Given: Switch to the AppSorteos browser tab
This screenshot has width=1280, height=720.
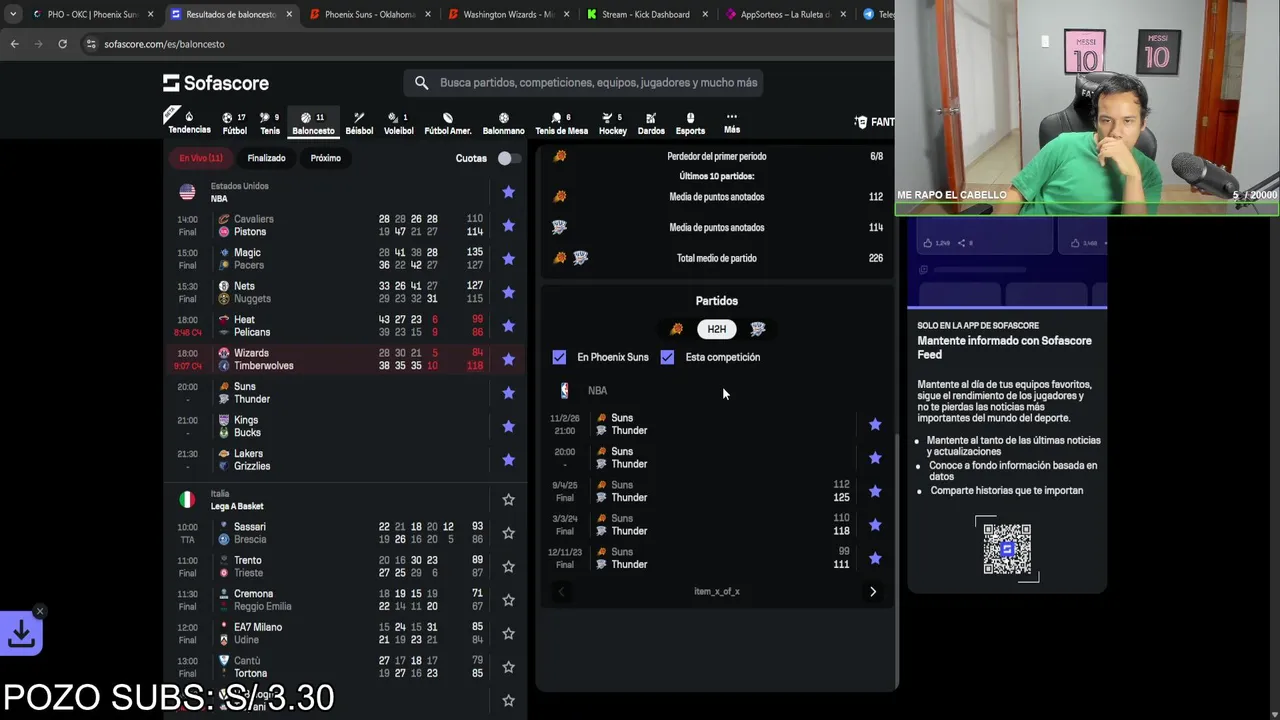Looking at the screenshot, I should (787, 15).
